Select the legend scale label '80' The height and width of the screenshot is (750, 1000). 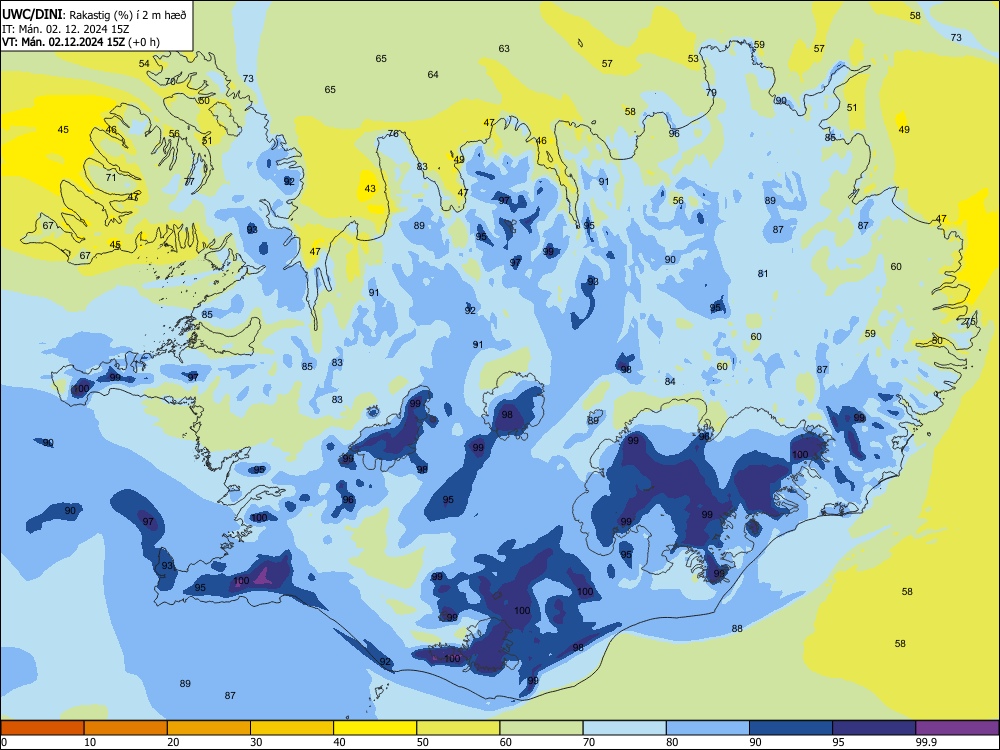click(672, 742)
